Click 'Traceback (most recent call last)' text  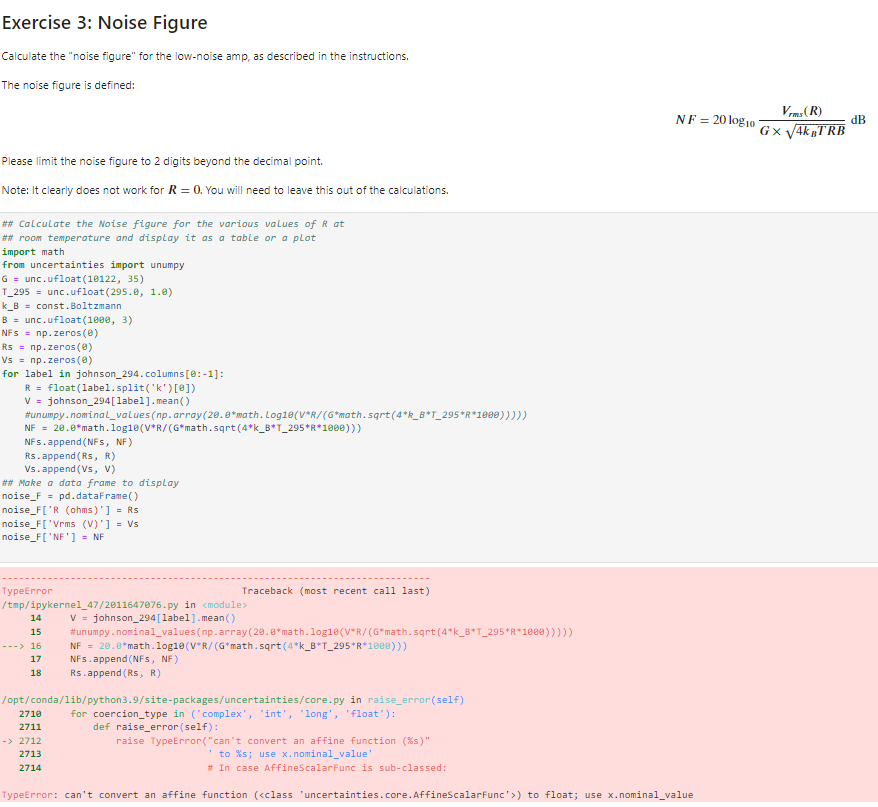coord(336,591)
